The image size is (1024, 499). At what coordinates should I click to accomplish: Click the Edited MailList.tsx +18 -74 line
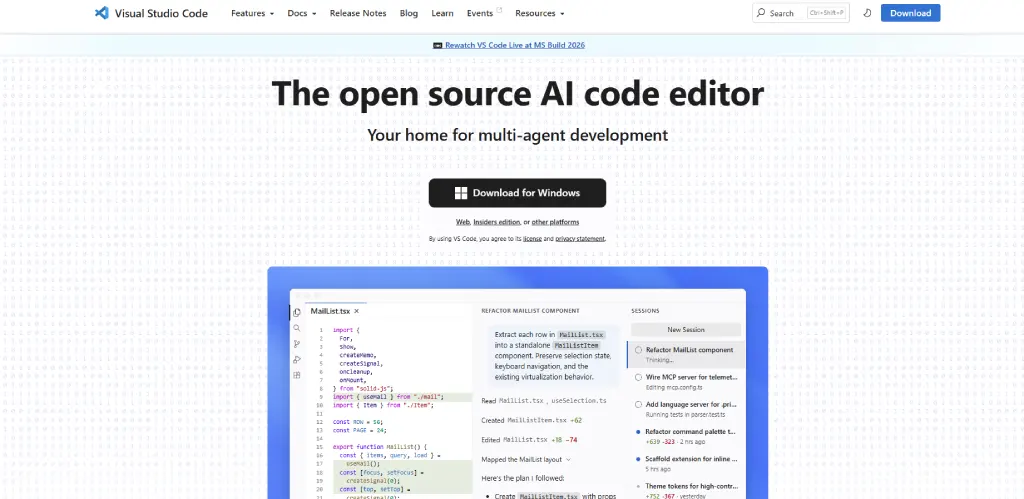tap(529, 440)
